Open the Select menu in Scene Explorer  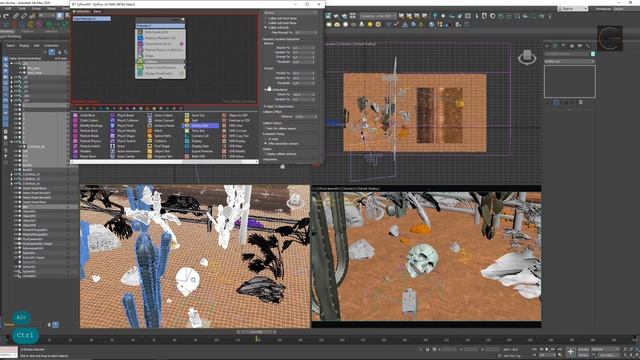click(11, 46)
